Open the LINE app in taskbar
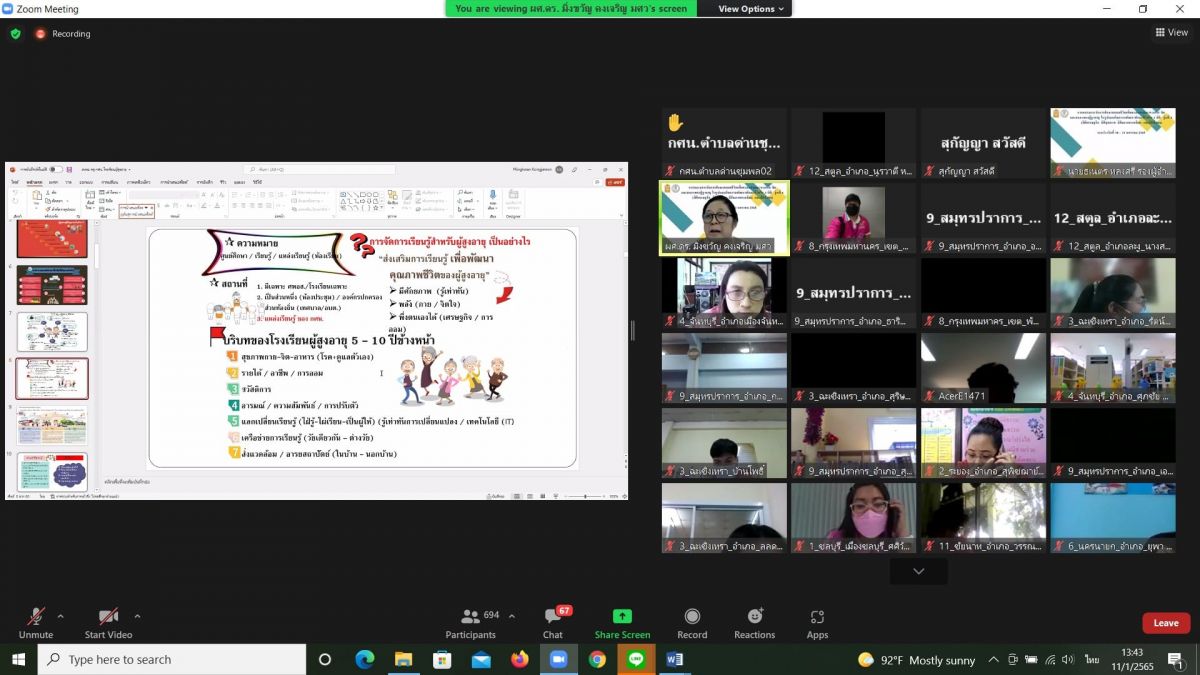The image size is (1200, 675). [x=636, y=659]
